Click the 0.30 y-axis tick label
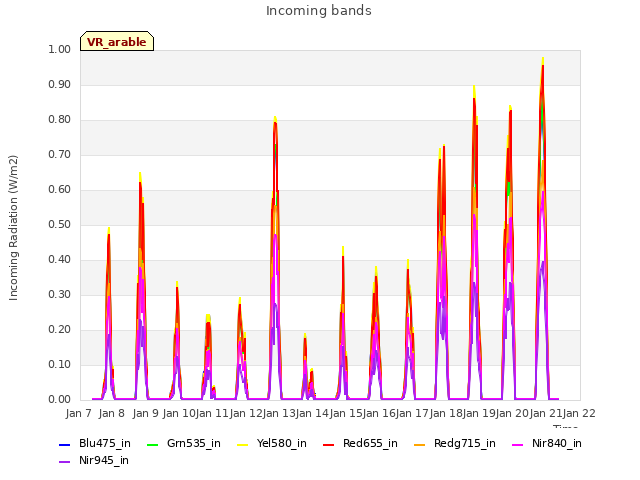The image size is (640, 480). [x=59, y=295]
